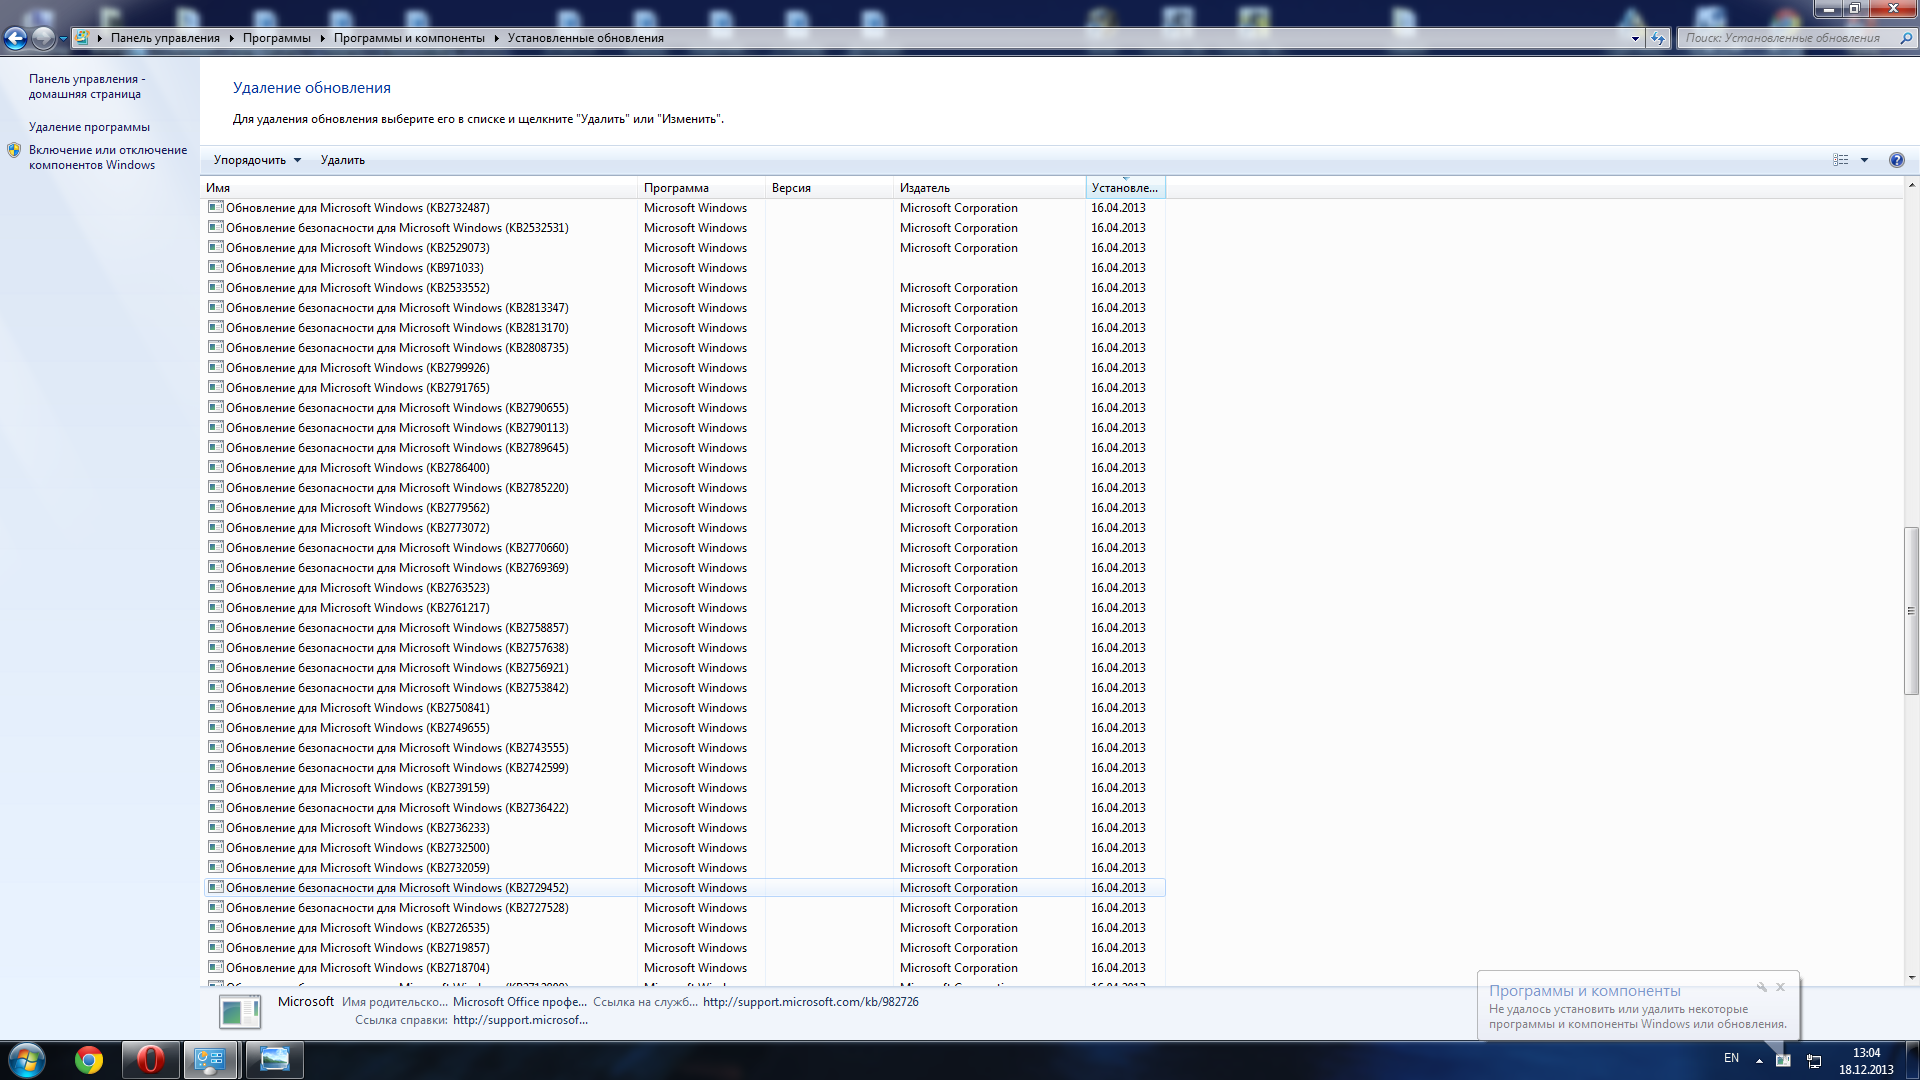Click the folder icon in the address bar
The height and width of the screenshot is (1080, 1920).
click(x=82, y=38)
